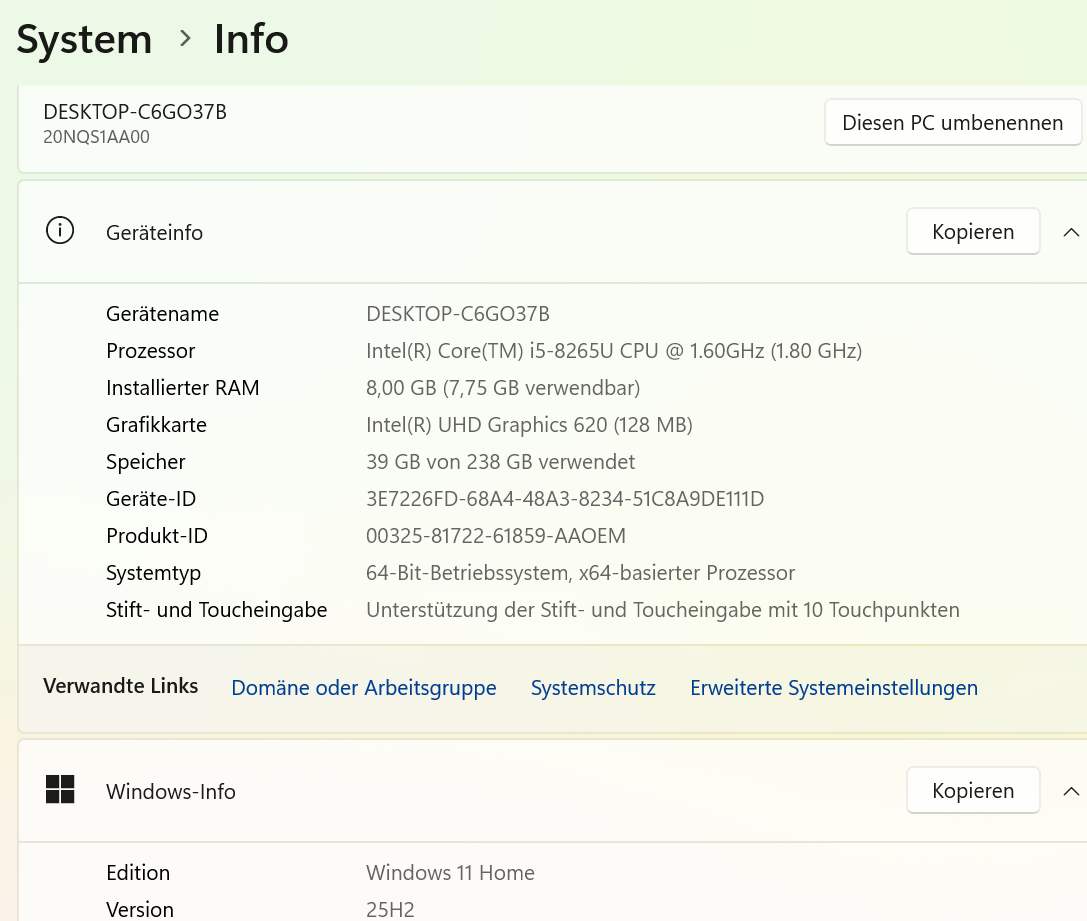Click the Geräteinfo info circle icon
The height and width of the screenshot is (921, 1087).
click(60, 231)
